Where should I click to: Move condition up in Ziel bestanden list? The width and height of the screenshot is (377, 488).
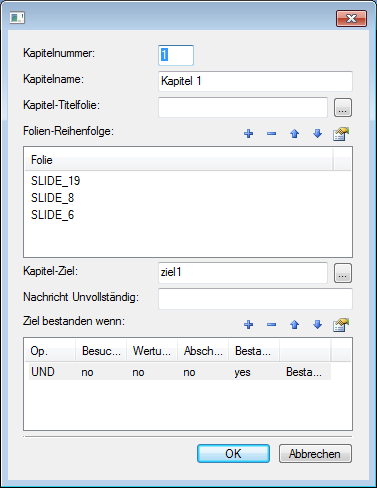(294, 325)
